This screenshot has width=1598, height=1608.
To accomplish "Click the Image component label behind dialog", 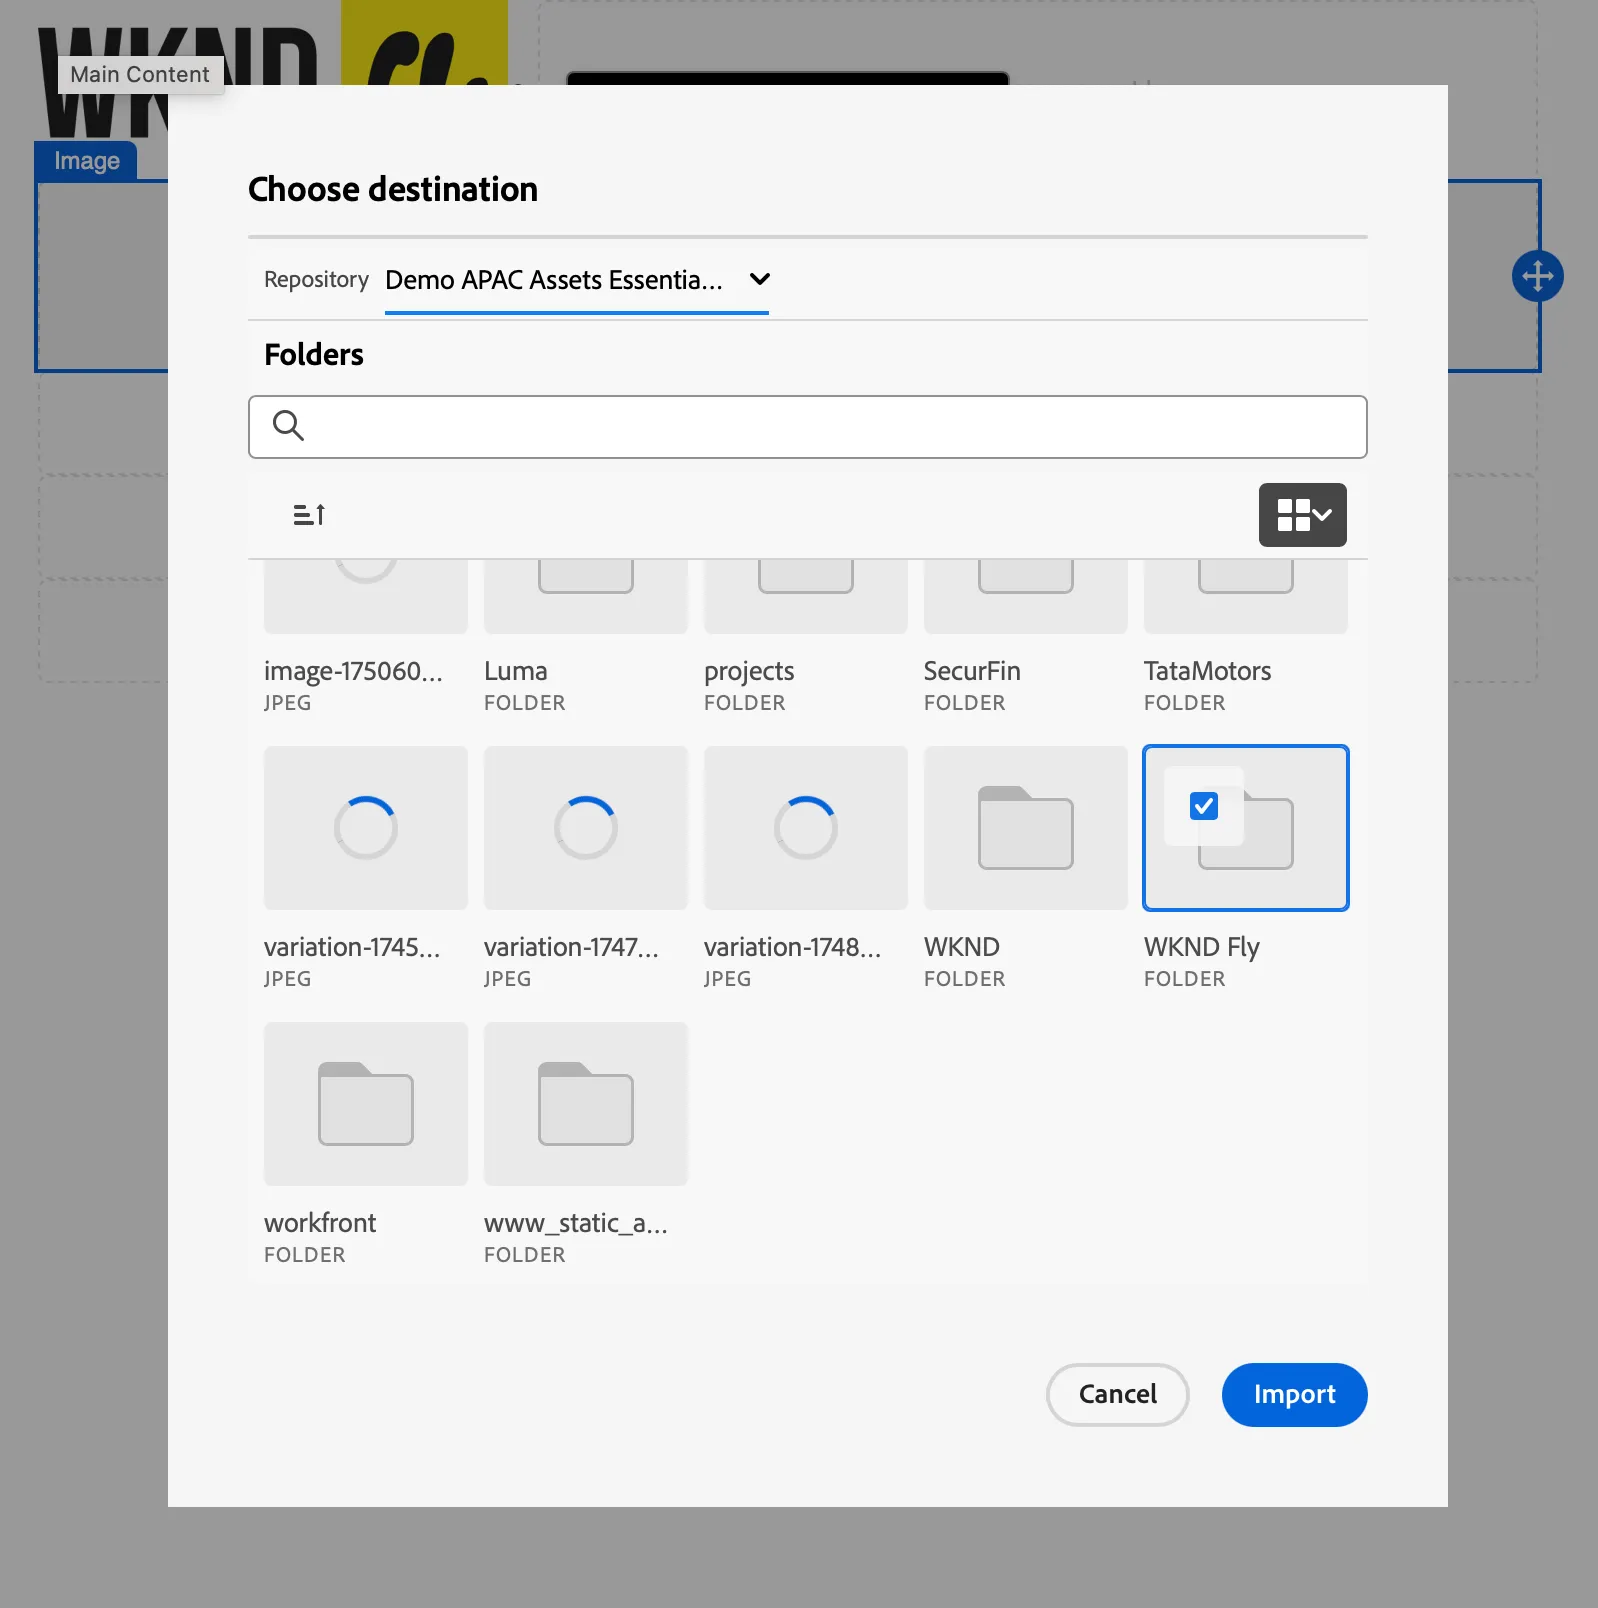I will [x=87, y=161].
